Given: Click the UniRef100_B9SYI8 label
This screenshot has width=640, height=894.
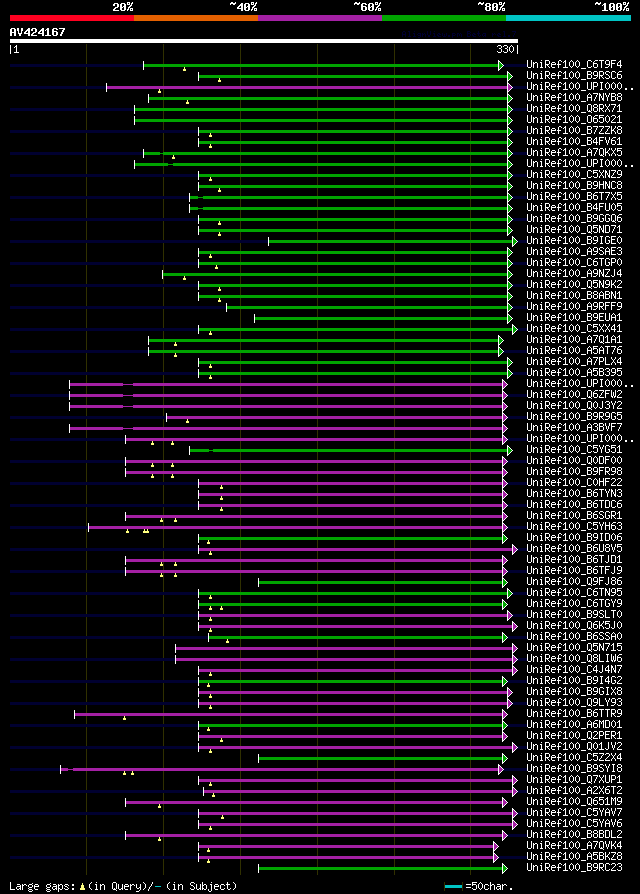Looking at the screenshot, I should pos(574,769).
